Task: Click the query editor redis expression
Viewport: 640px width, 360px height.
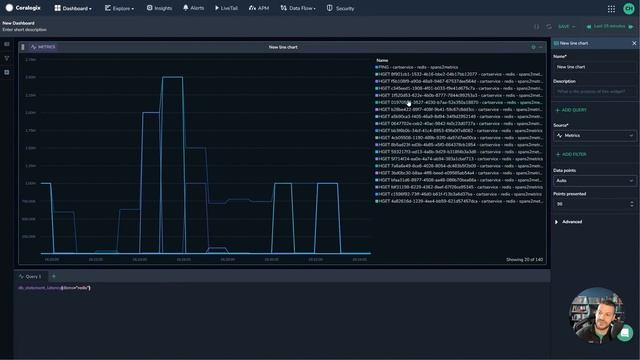Action: pos(54,288)
